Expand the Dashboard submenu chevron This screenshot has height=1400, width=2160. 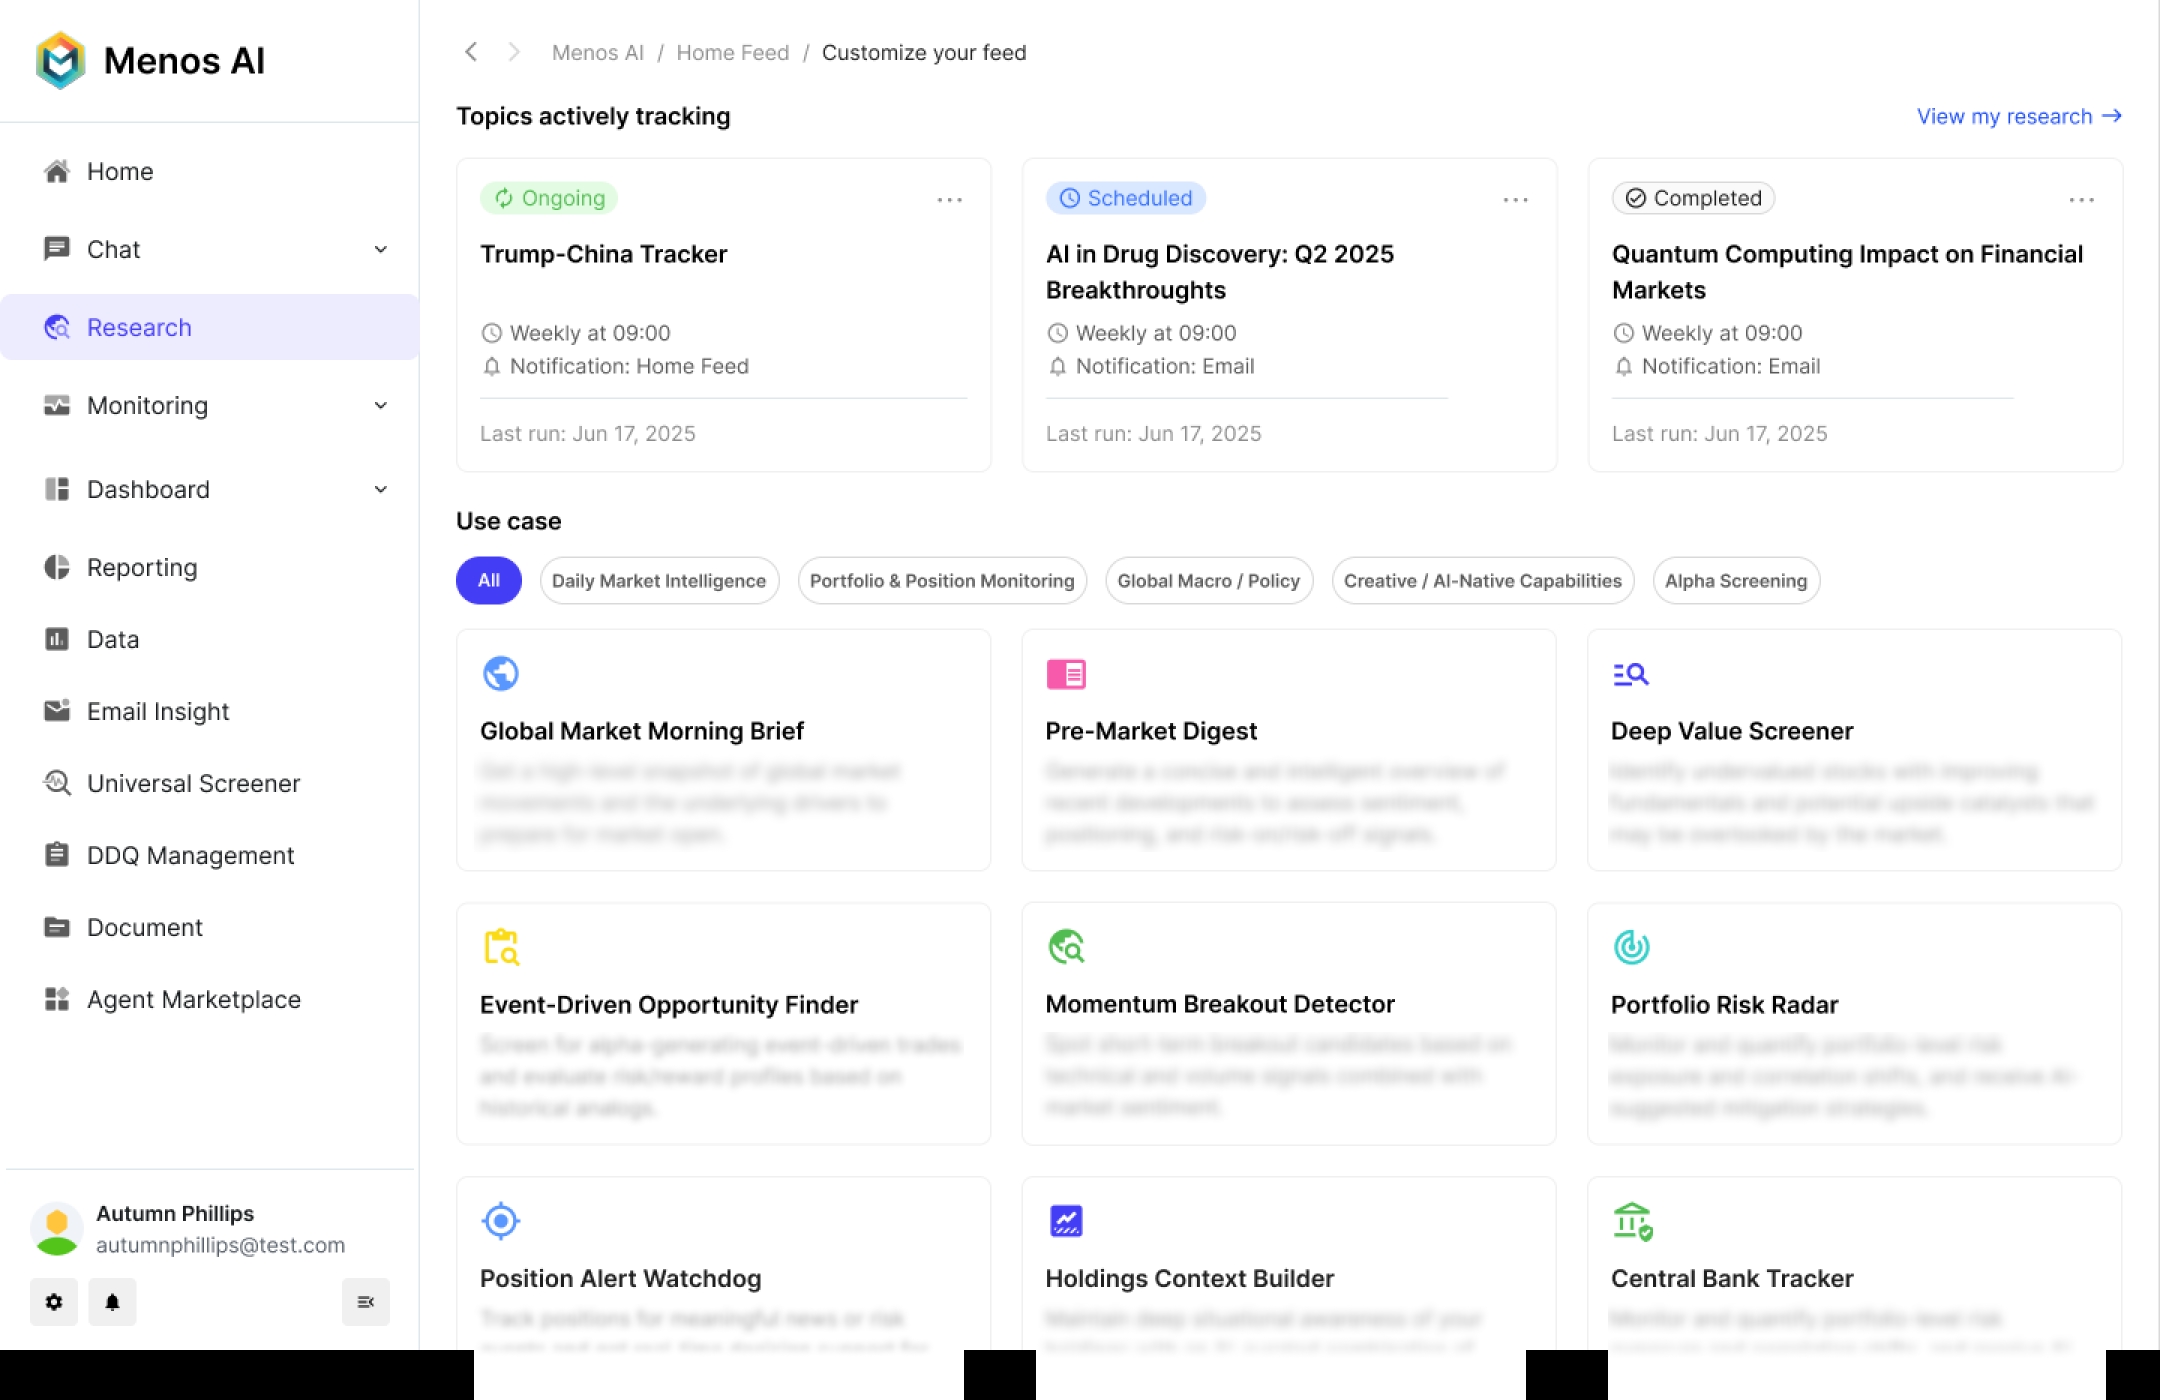(x=381, y=489)
